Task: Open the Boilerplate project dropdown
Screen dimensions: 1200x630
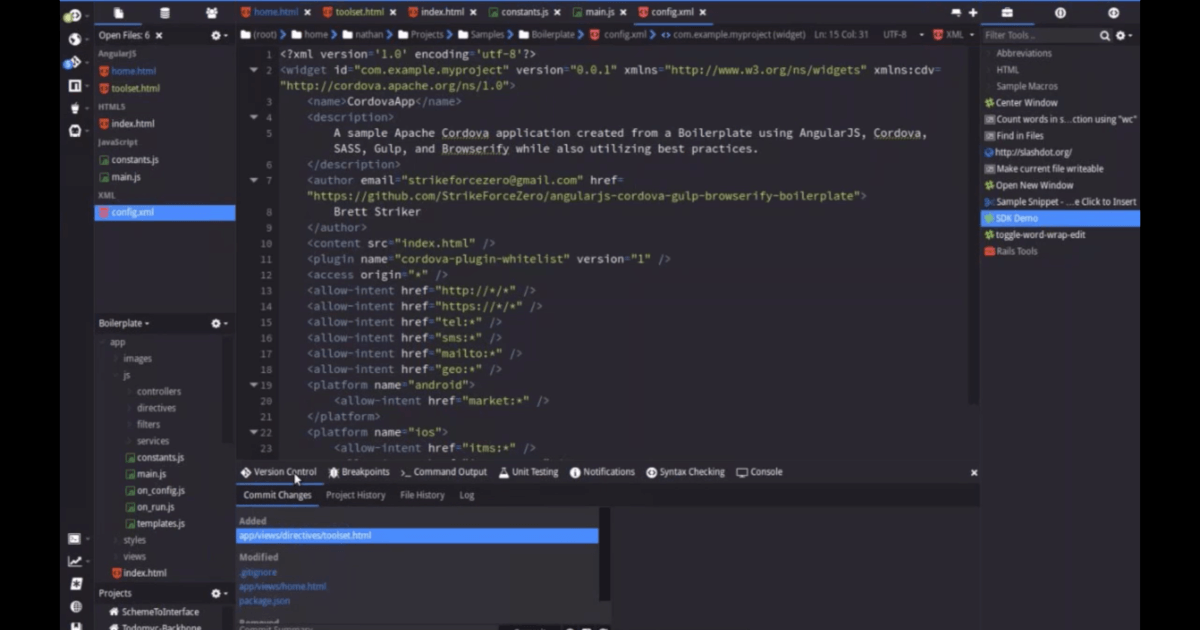Action: coord(125,323)
